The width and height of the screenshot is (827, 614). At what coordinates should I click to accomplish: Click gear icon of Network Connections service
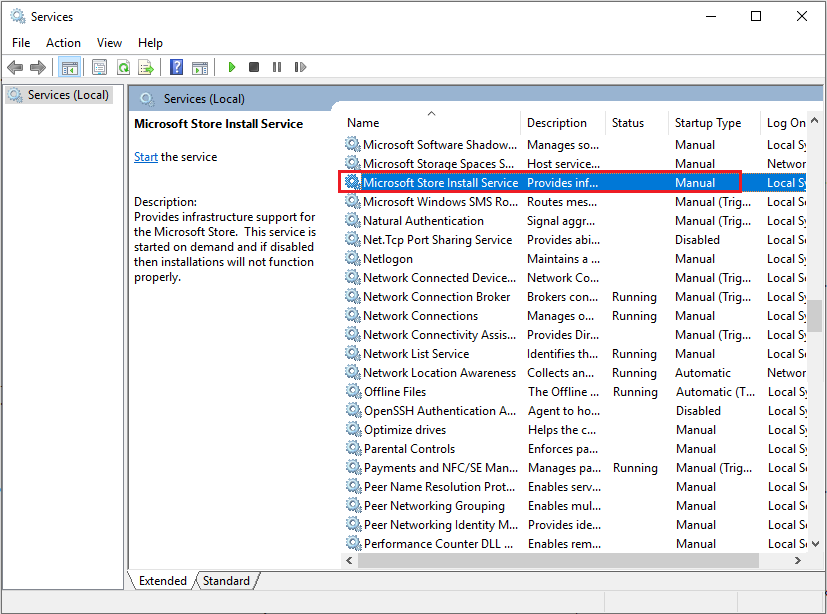[352, 315]
